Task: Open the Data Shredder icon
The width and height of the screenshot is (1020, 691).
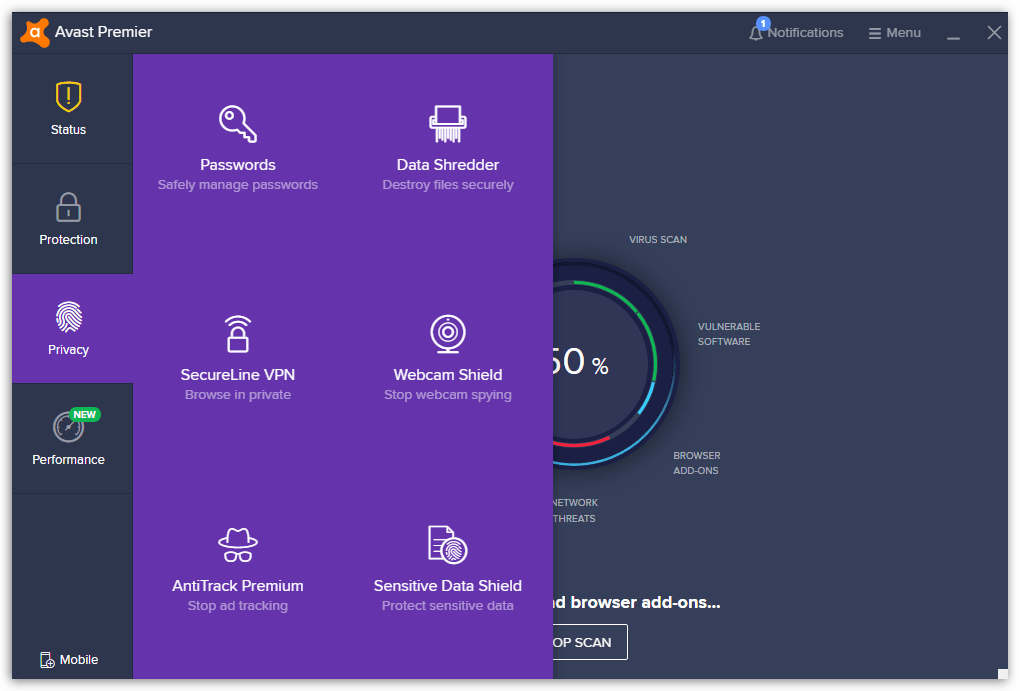Action: 447,124
